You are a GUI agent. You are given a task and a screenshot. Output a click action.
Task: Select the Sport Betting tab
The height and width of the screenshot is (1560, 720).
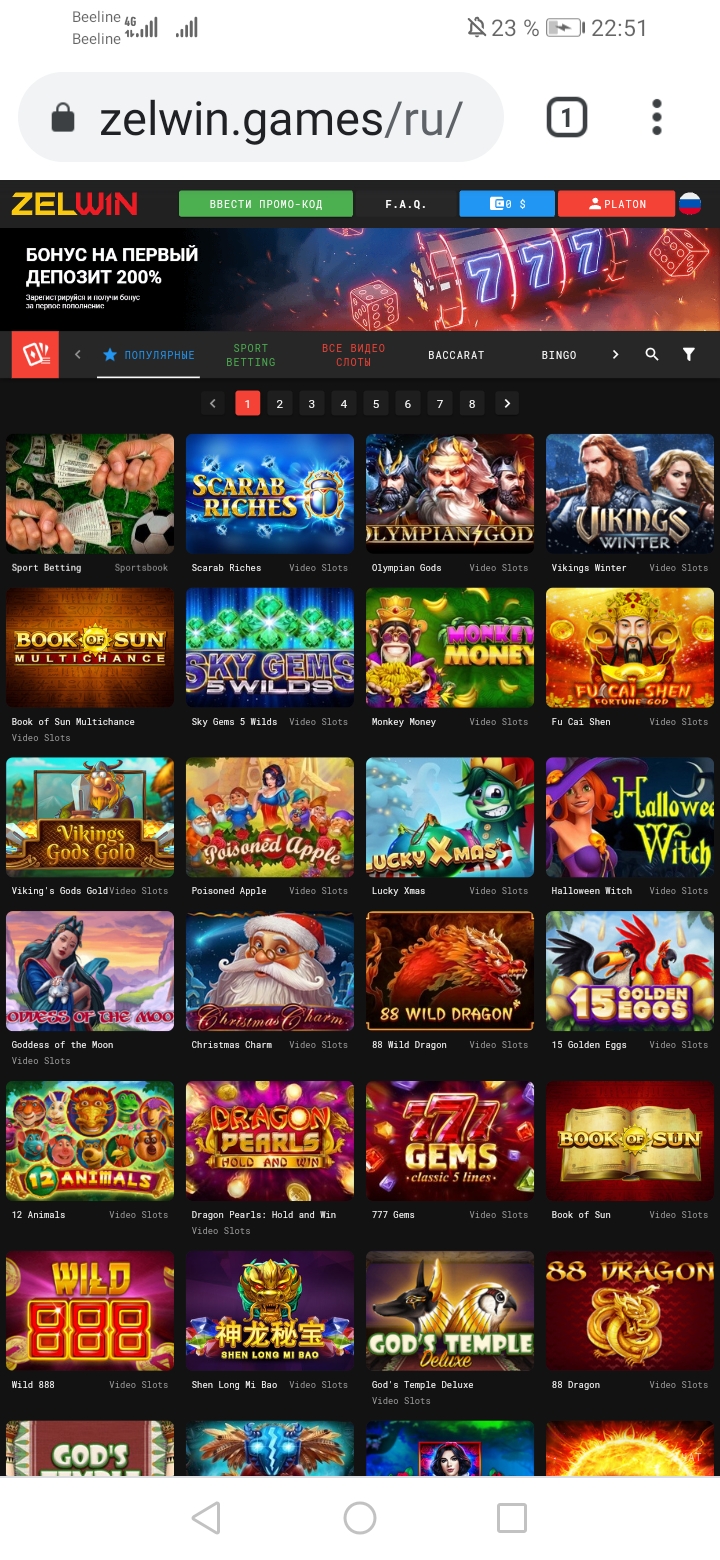click(x=251, y=355)
